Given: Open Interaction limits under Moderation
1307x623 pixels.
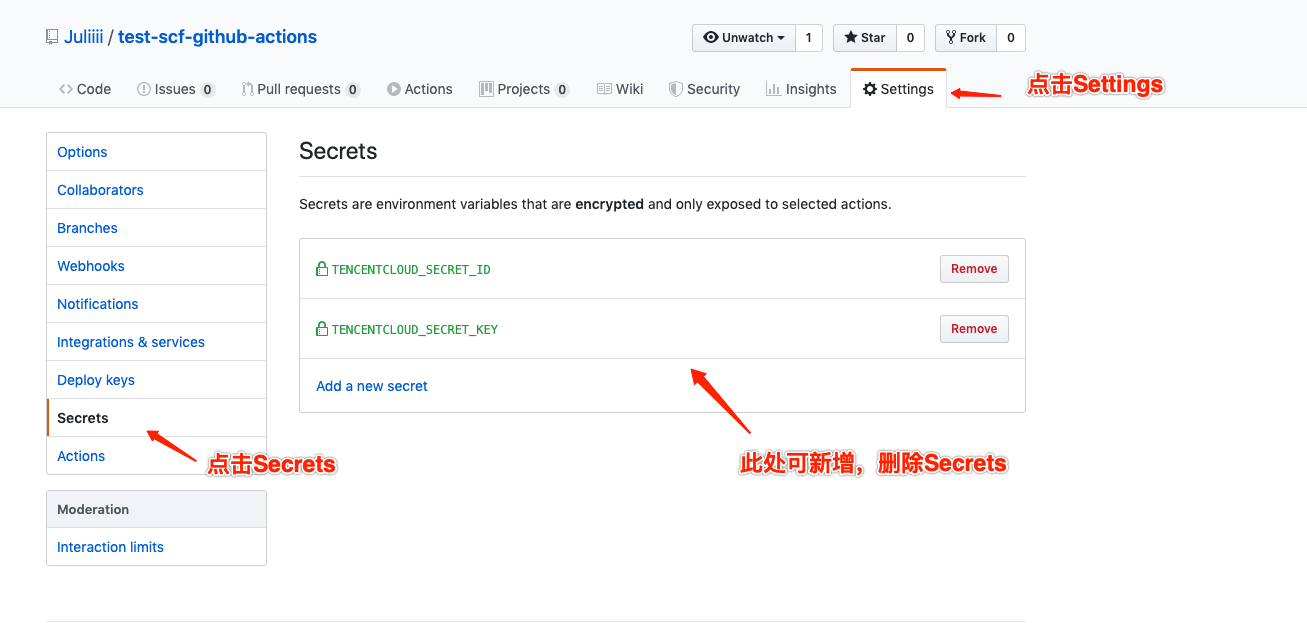Looking at the screenshot, I should [156, 547].
